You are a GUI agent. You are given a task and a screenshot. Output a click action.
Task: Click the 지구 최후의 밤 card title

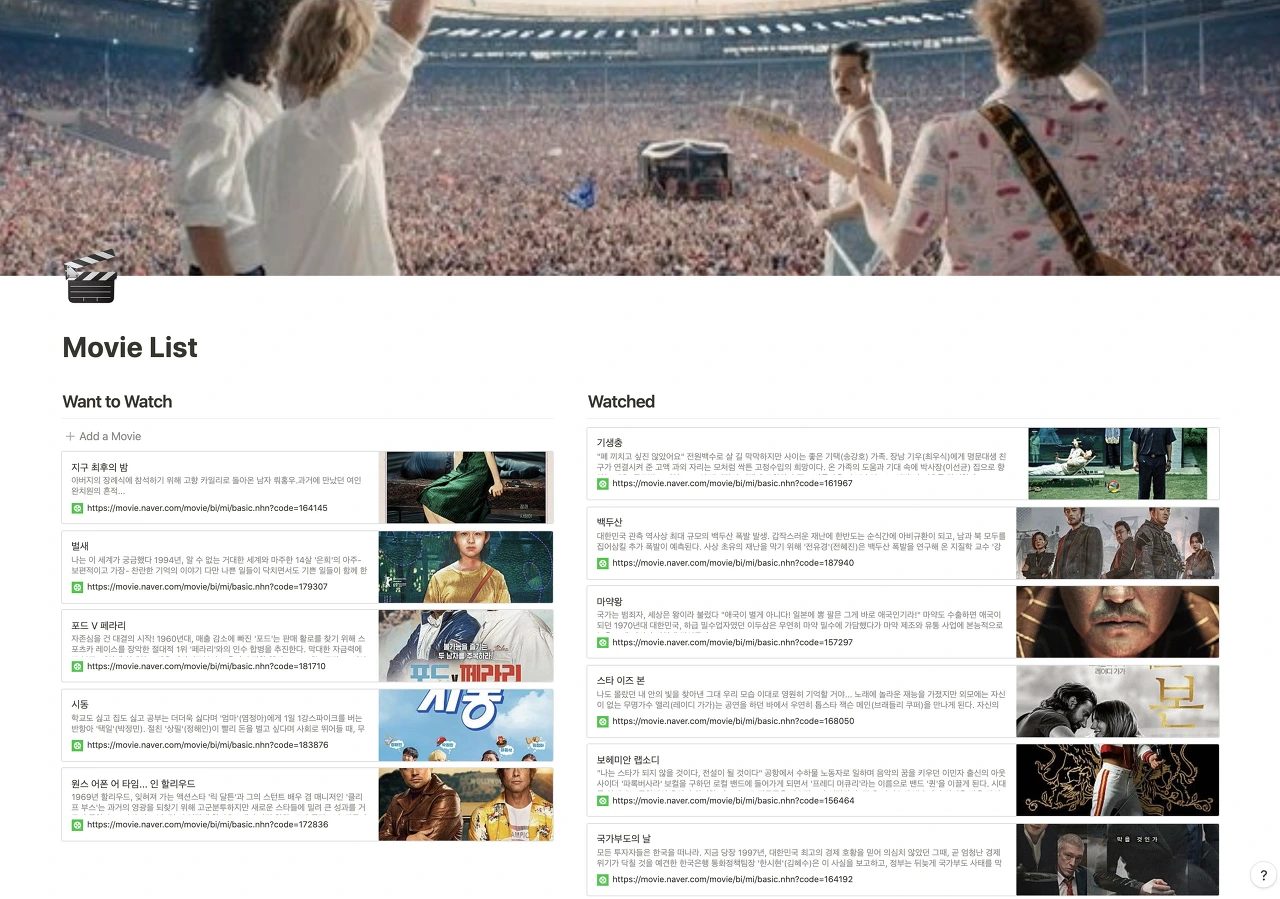100,467
